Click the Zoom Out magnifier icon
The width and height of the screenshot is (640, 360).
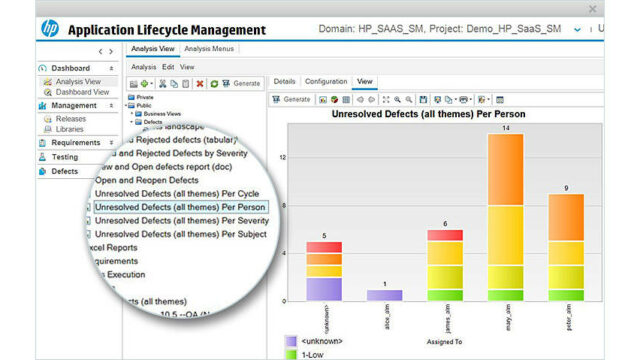[409, 99]
